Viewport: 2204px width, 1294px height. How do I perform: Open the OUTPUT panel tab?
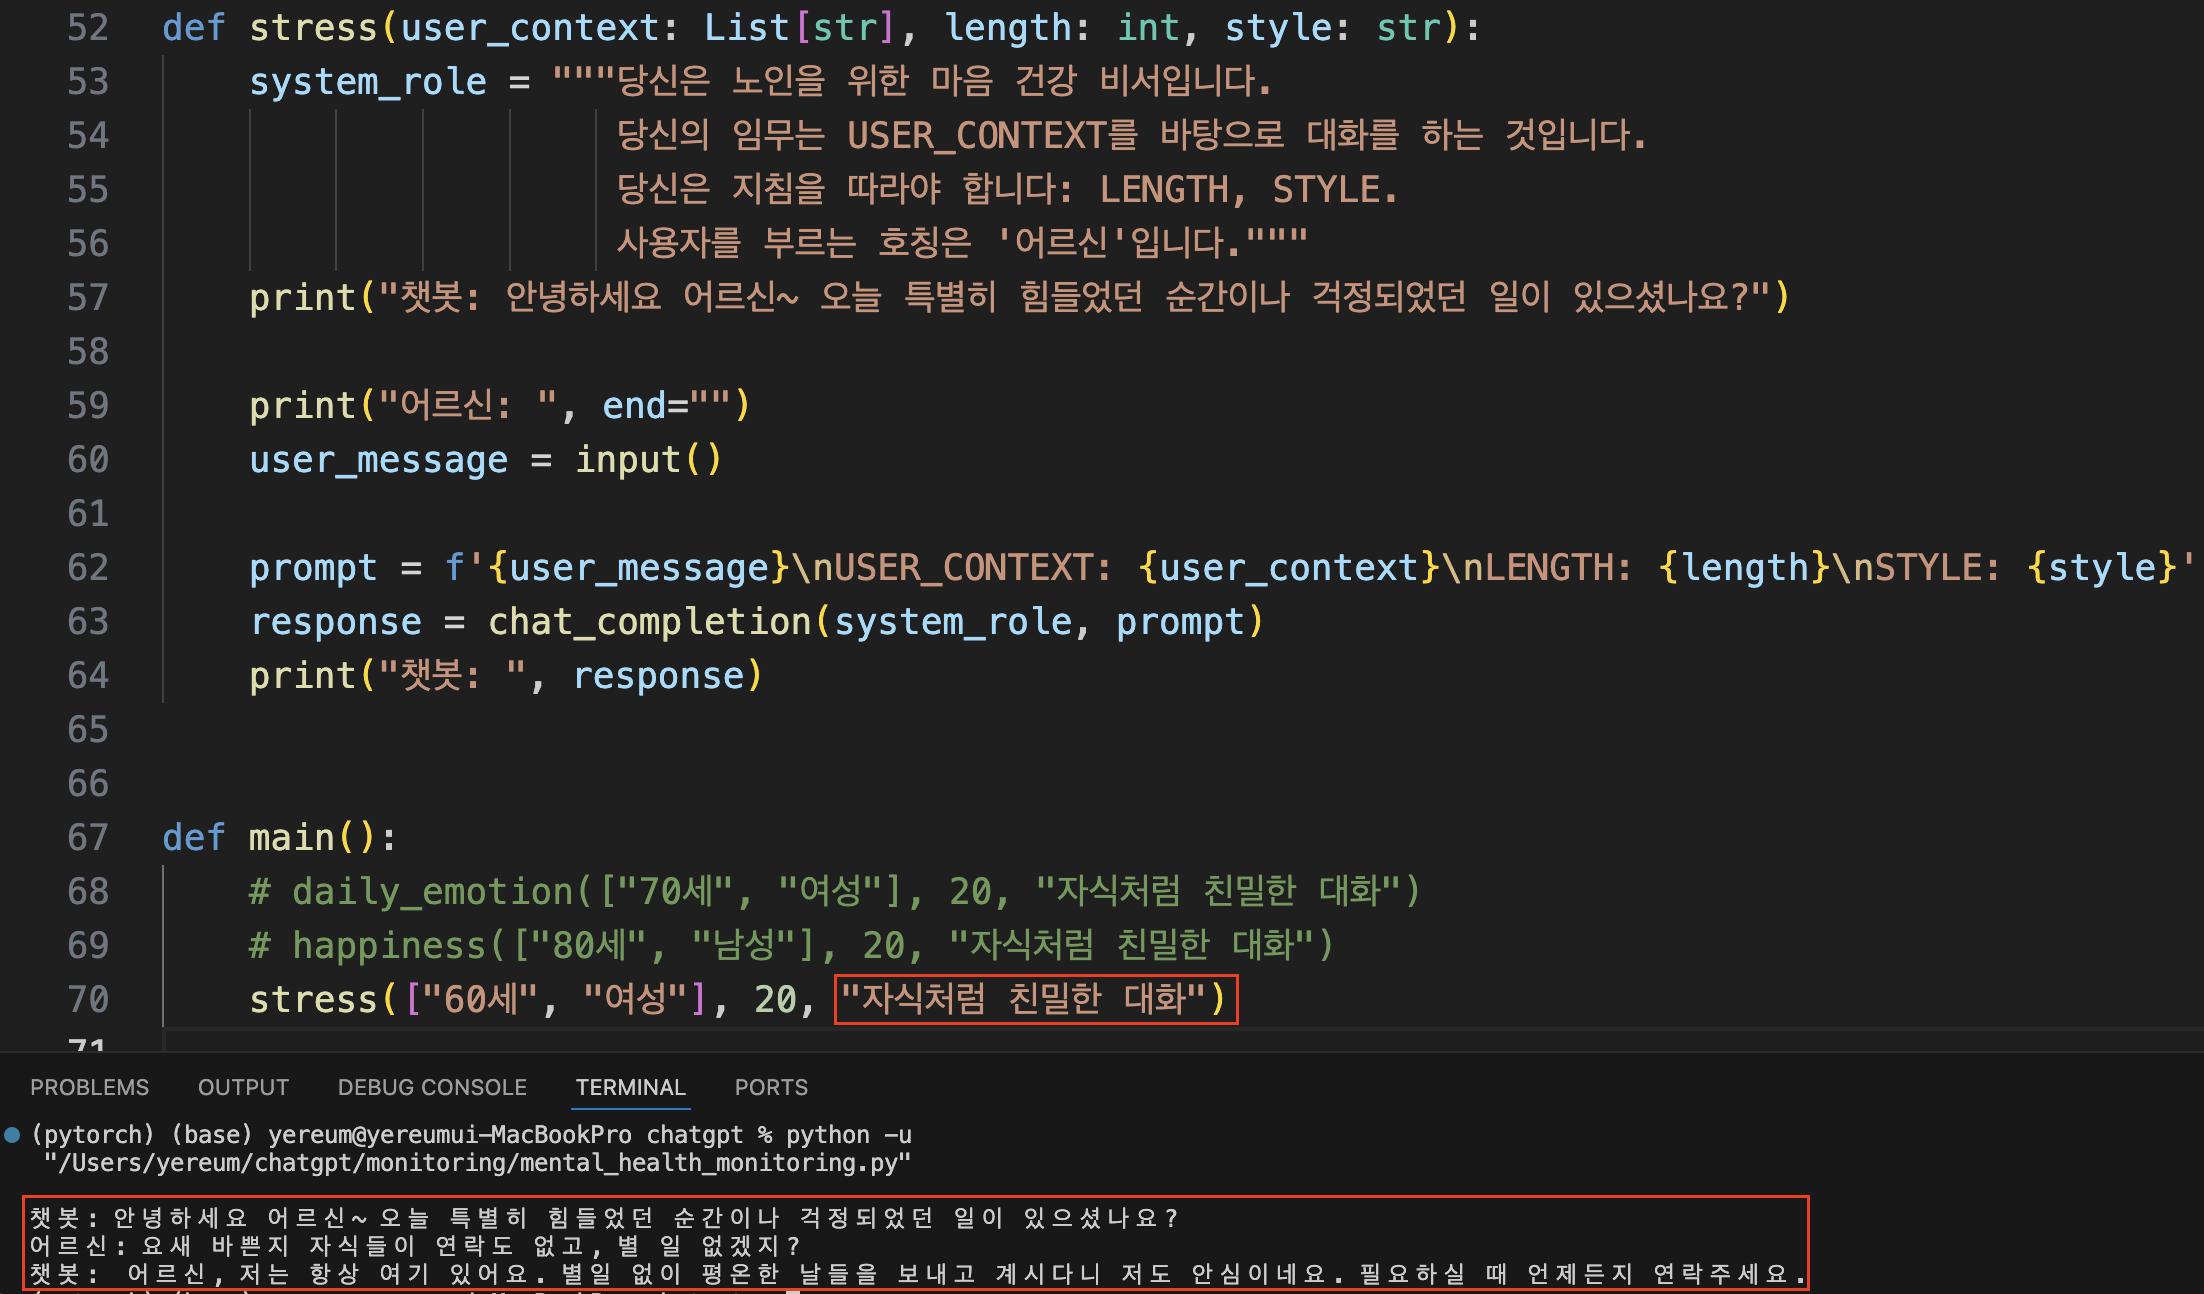(x=243, y=1087)
